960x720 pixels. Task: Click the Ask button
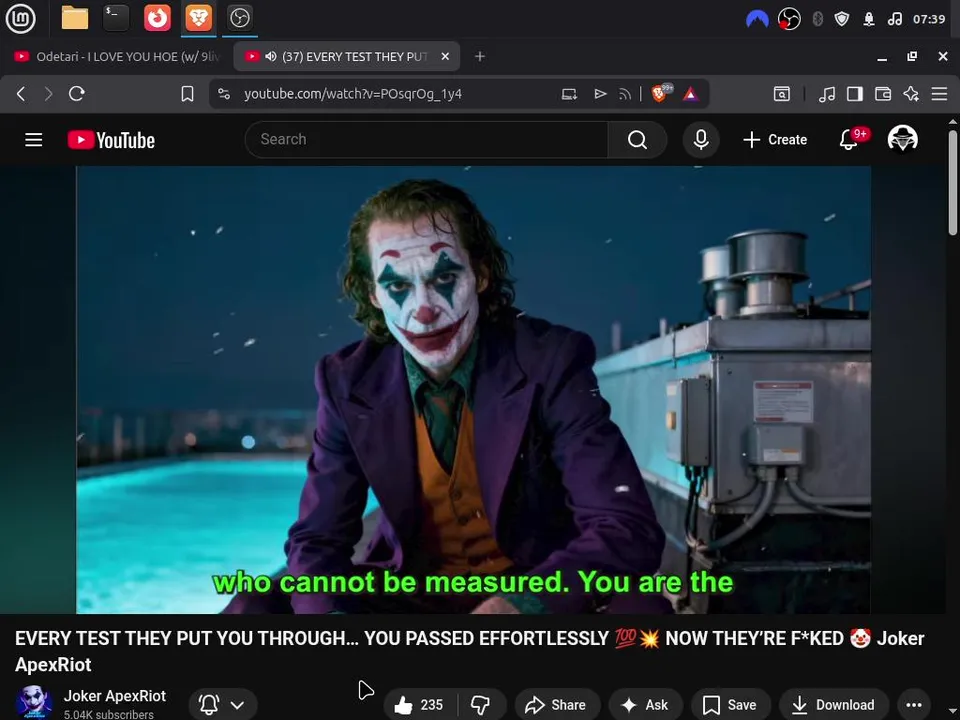(645, 705)
